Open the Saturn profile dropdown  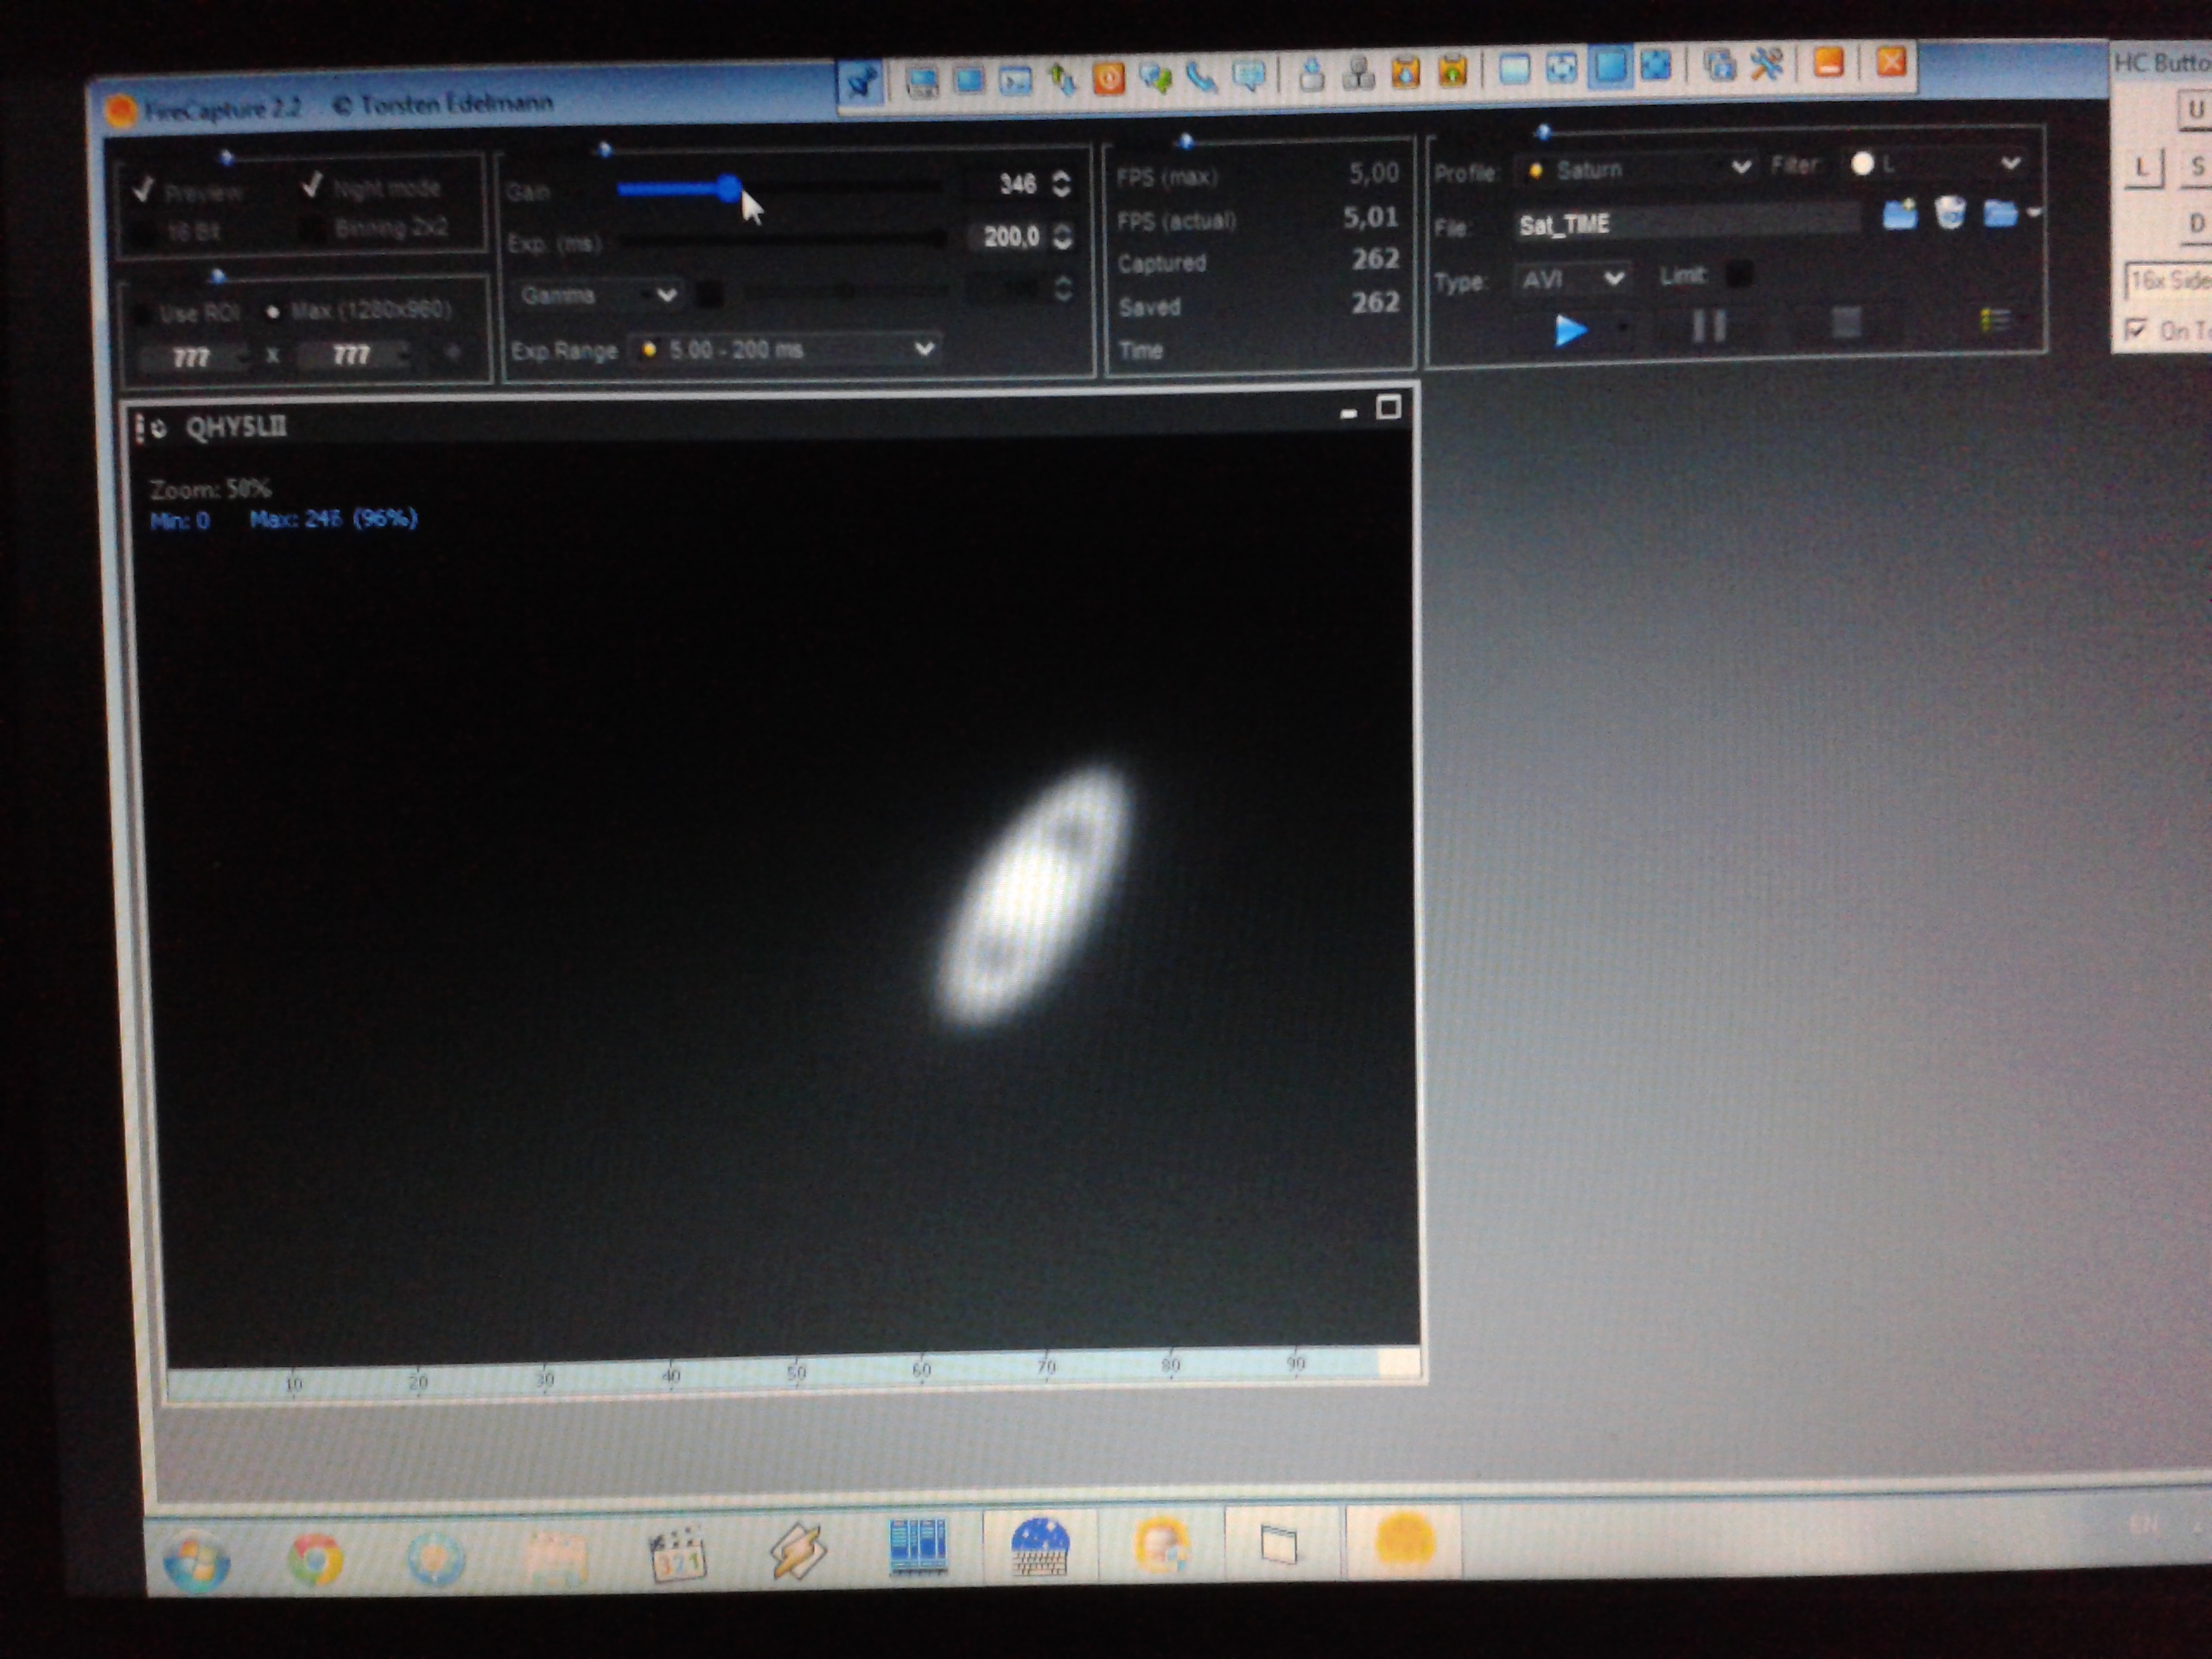pos(1741,167)
